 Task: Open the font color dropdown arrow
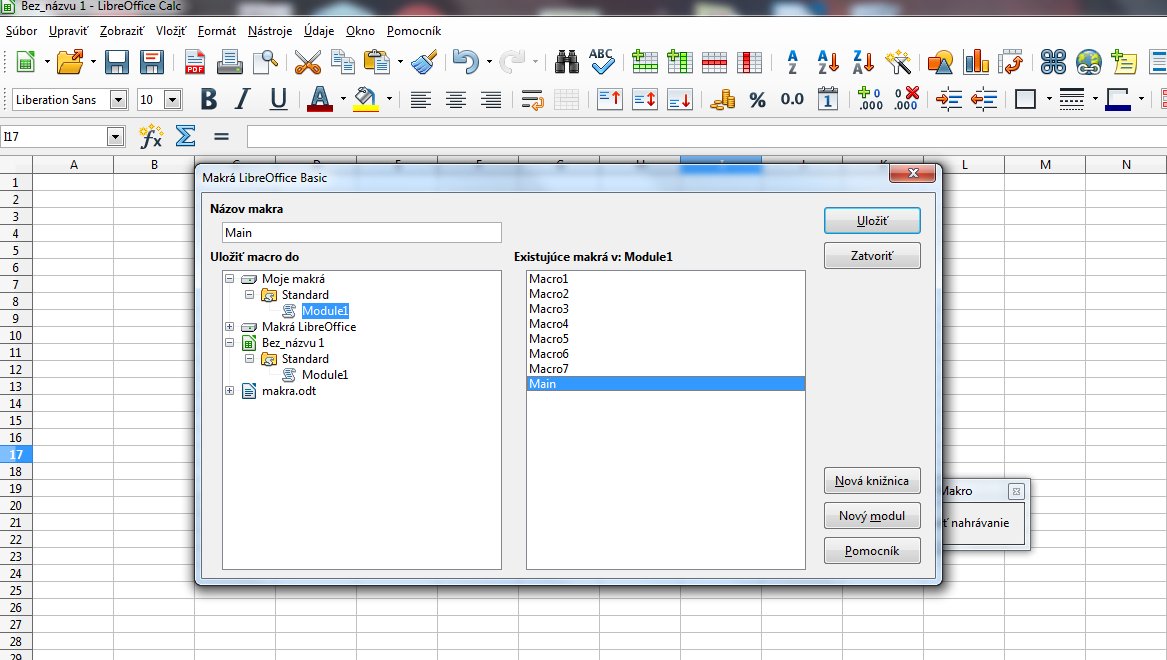pyautogui.click(x=343, y=100)
